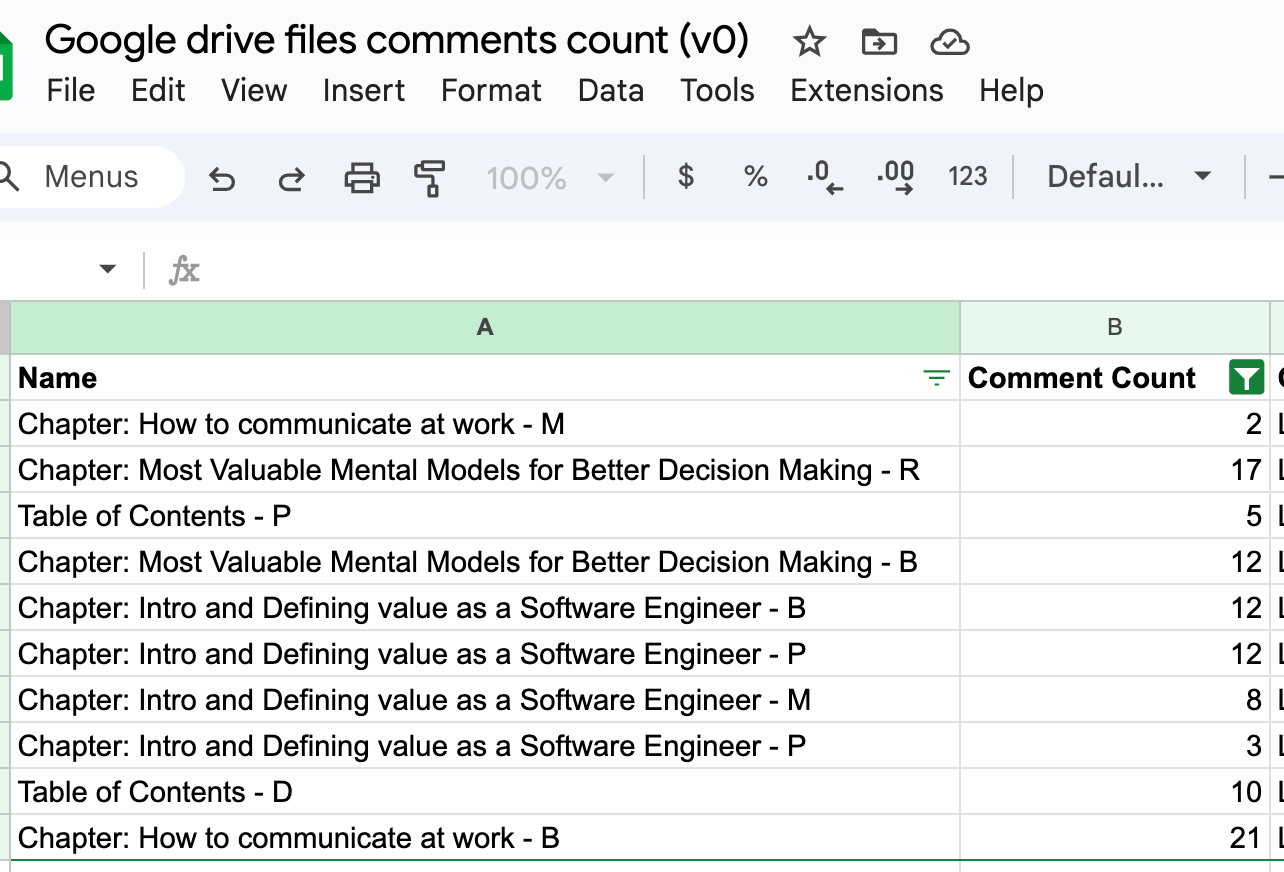Format selection as percent
Screen dimensions: 1284x872
[x=755, y=176]
